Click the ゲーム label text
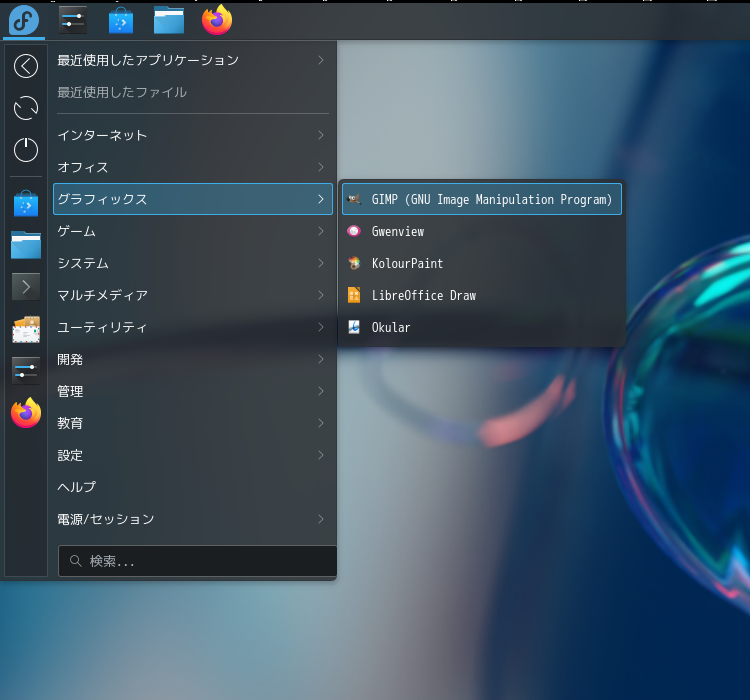Screen dimensions: 750x700 (x=77, y=231)
